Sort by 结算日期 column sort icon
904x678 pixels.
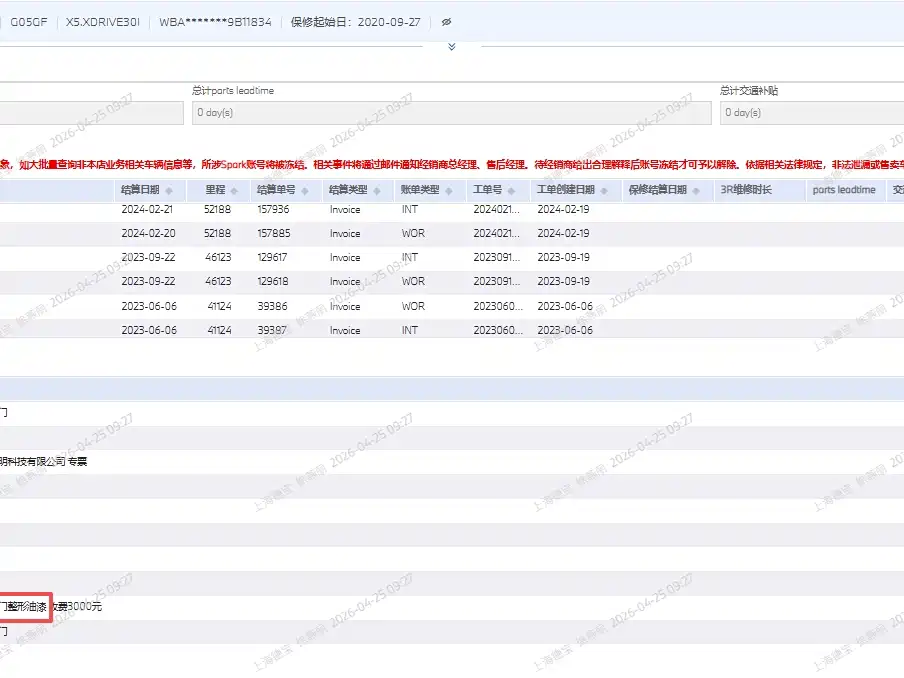[x=169, y=190]
